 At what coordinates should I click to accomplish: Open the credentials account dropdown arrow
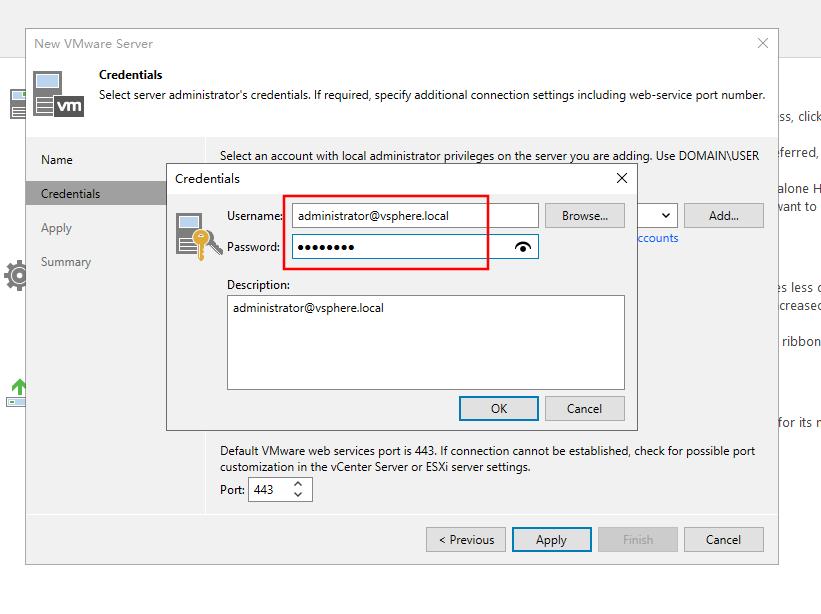(665, 216)
